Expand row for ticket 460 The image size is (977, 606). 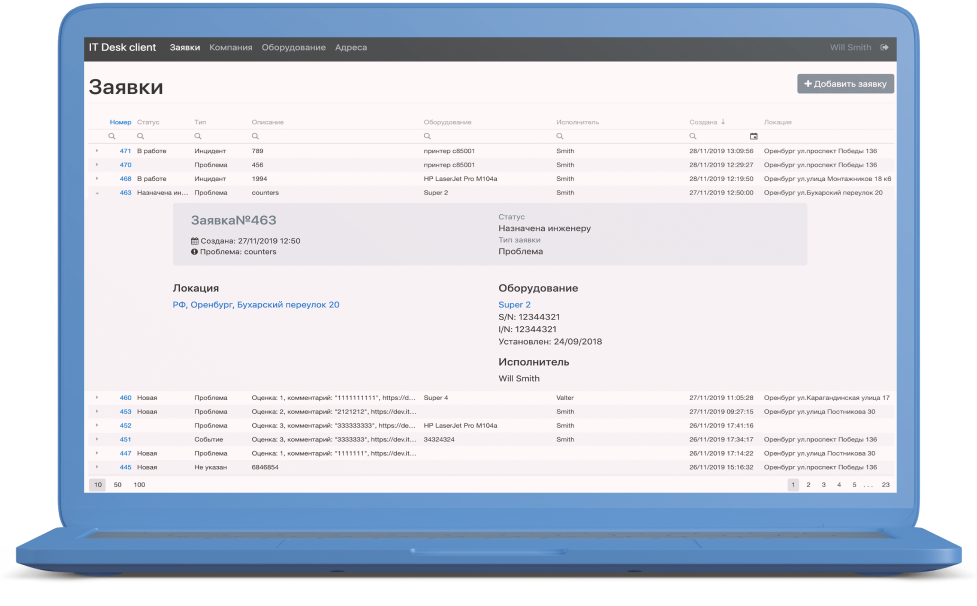point(97,398)
